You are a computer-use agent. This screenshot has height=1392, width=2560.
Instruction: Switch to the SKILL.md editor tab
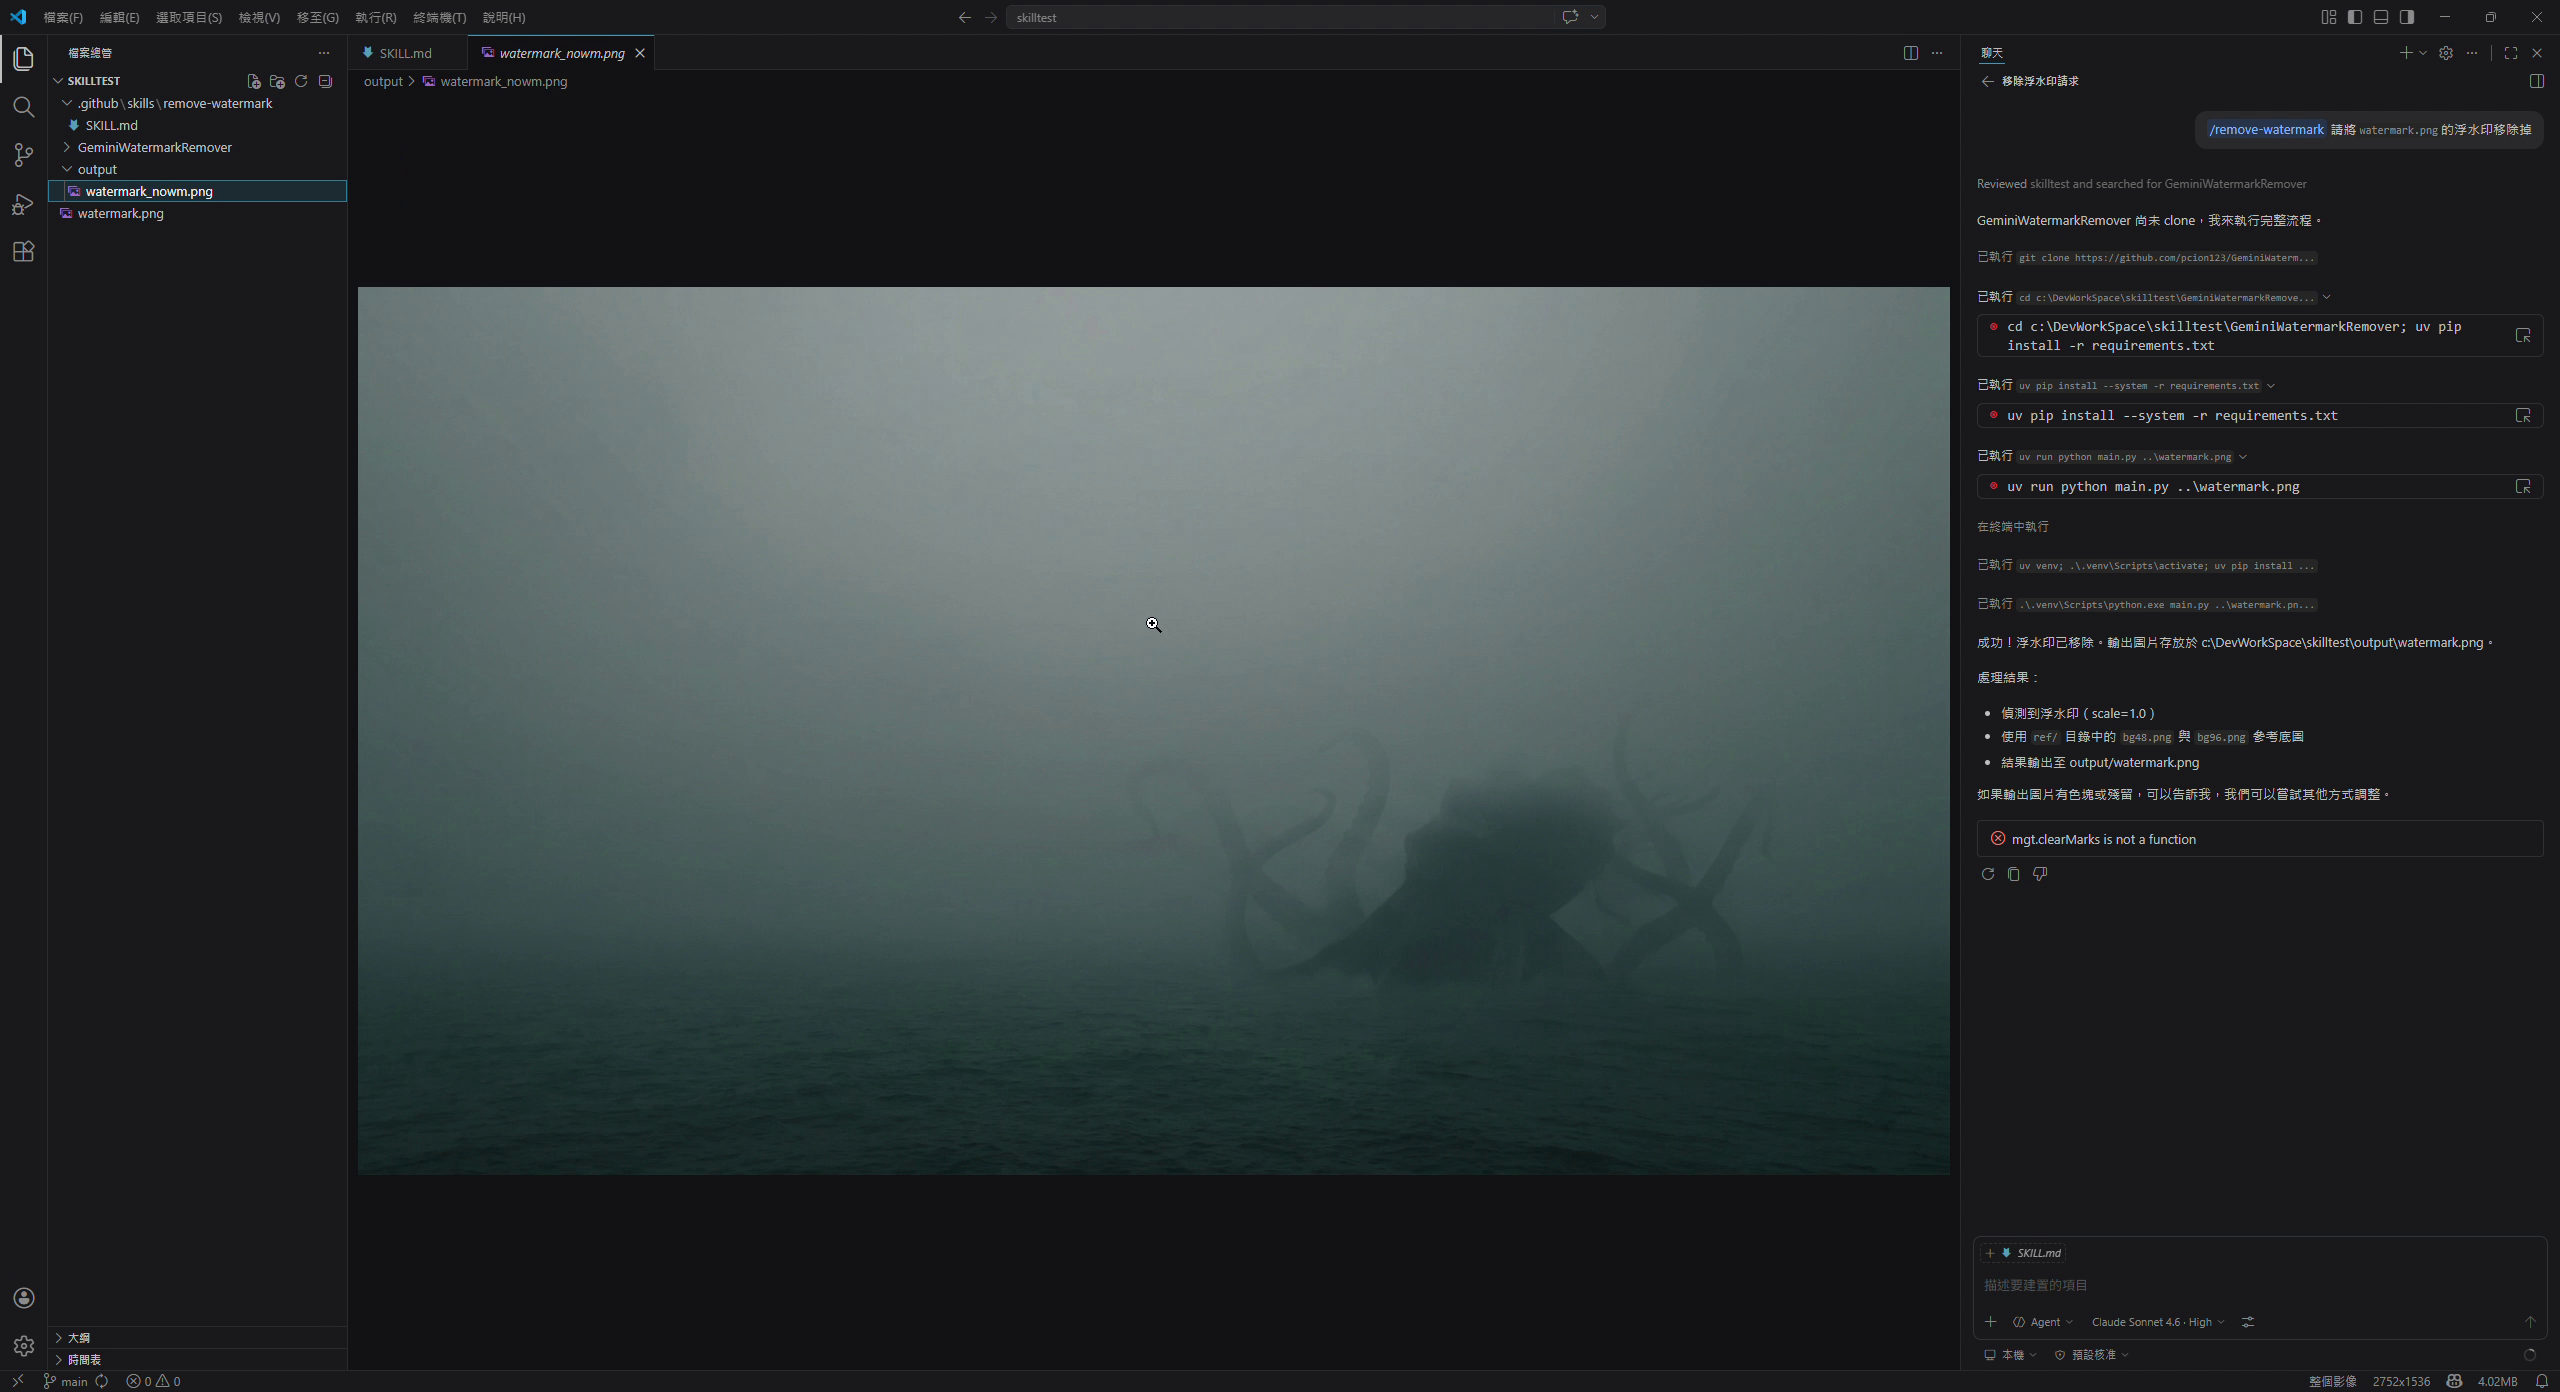point(405,53)
